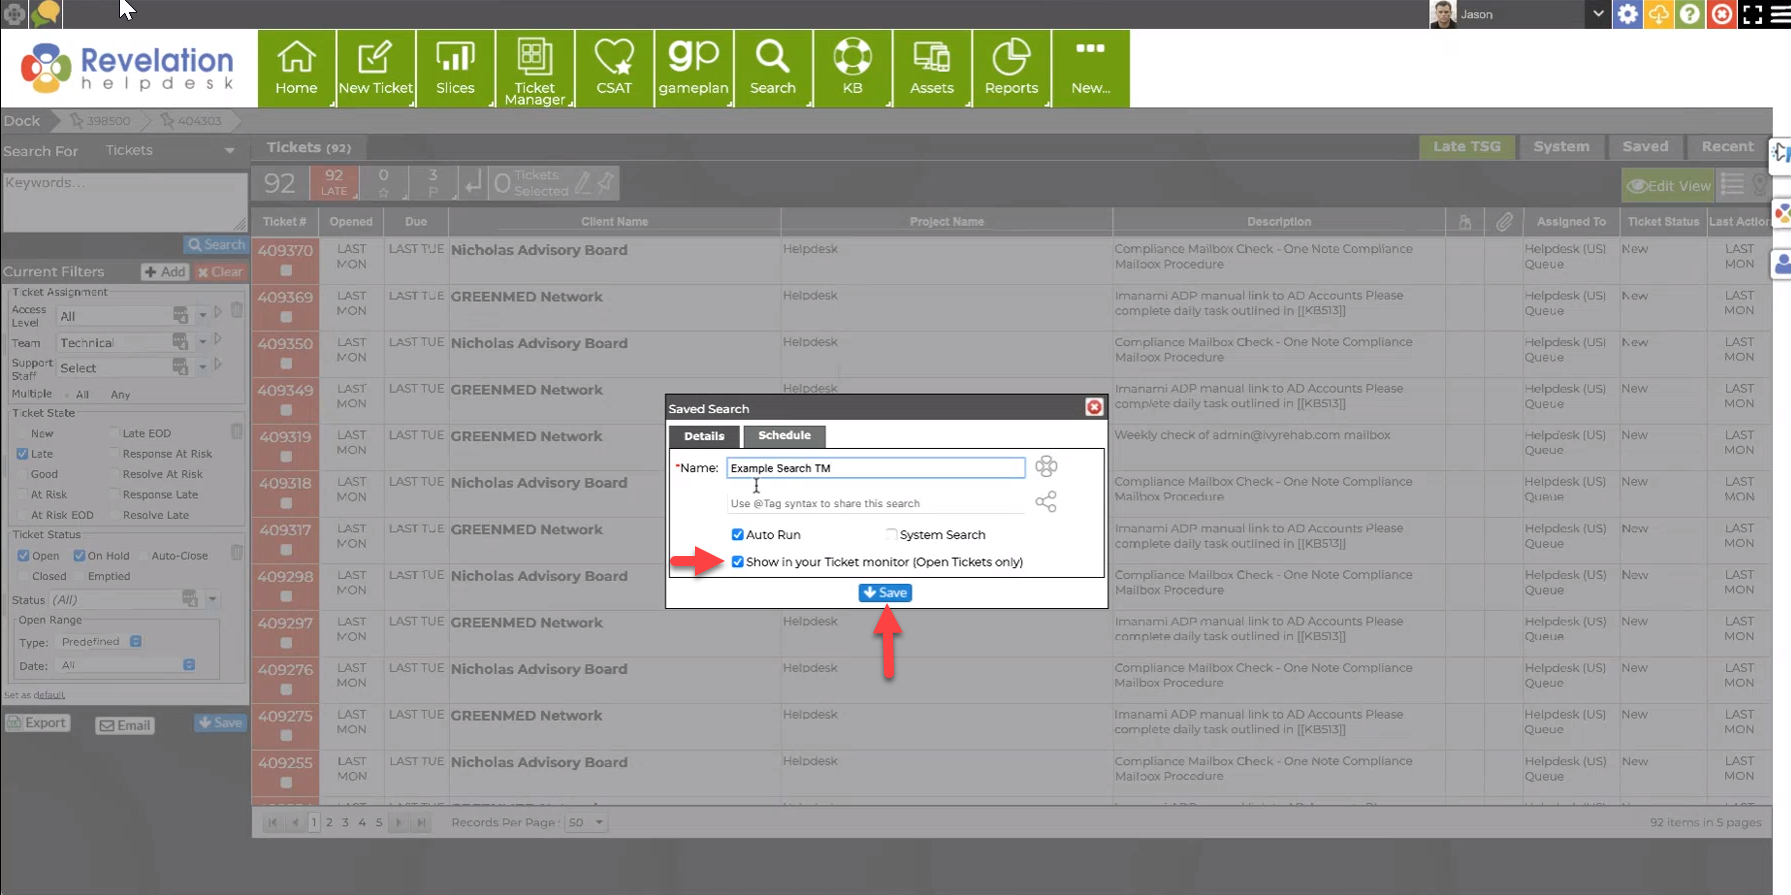Open Ticket Manager from the toolbar
The image size is (1791, 895).
[534, 68]
